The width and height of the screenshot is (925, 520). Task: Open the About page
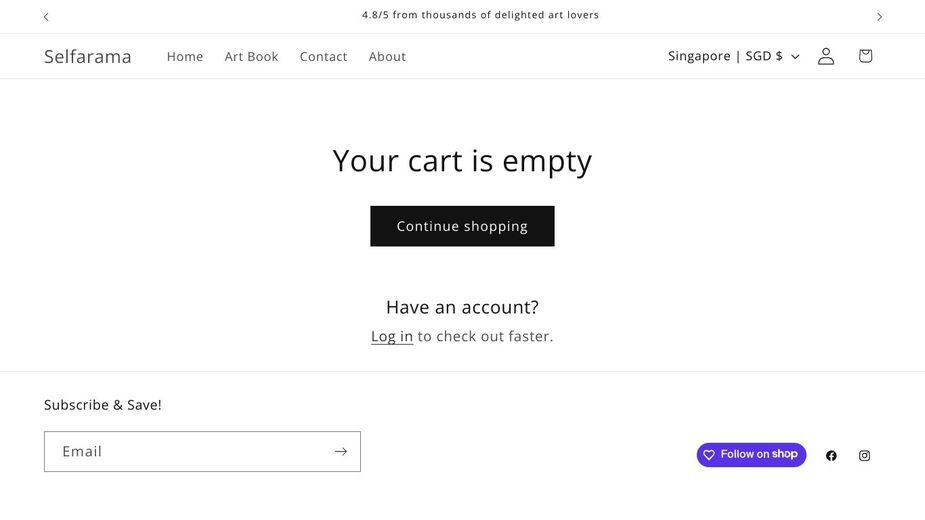(x=387, y=57)
